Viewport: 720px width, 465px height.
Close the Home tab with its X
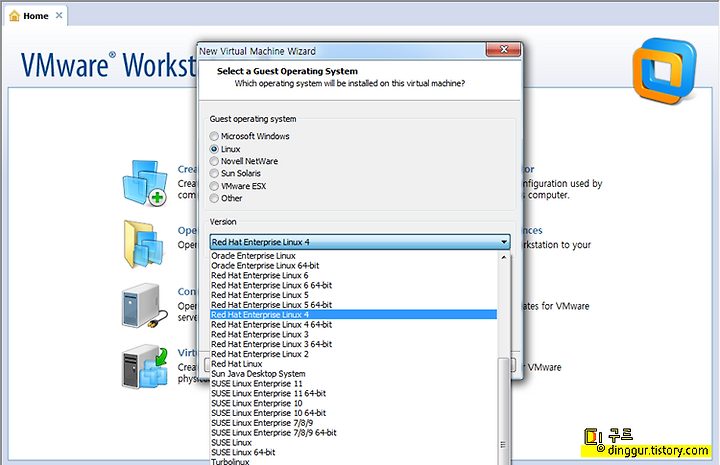pos(59,15)
